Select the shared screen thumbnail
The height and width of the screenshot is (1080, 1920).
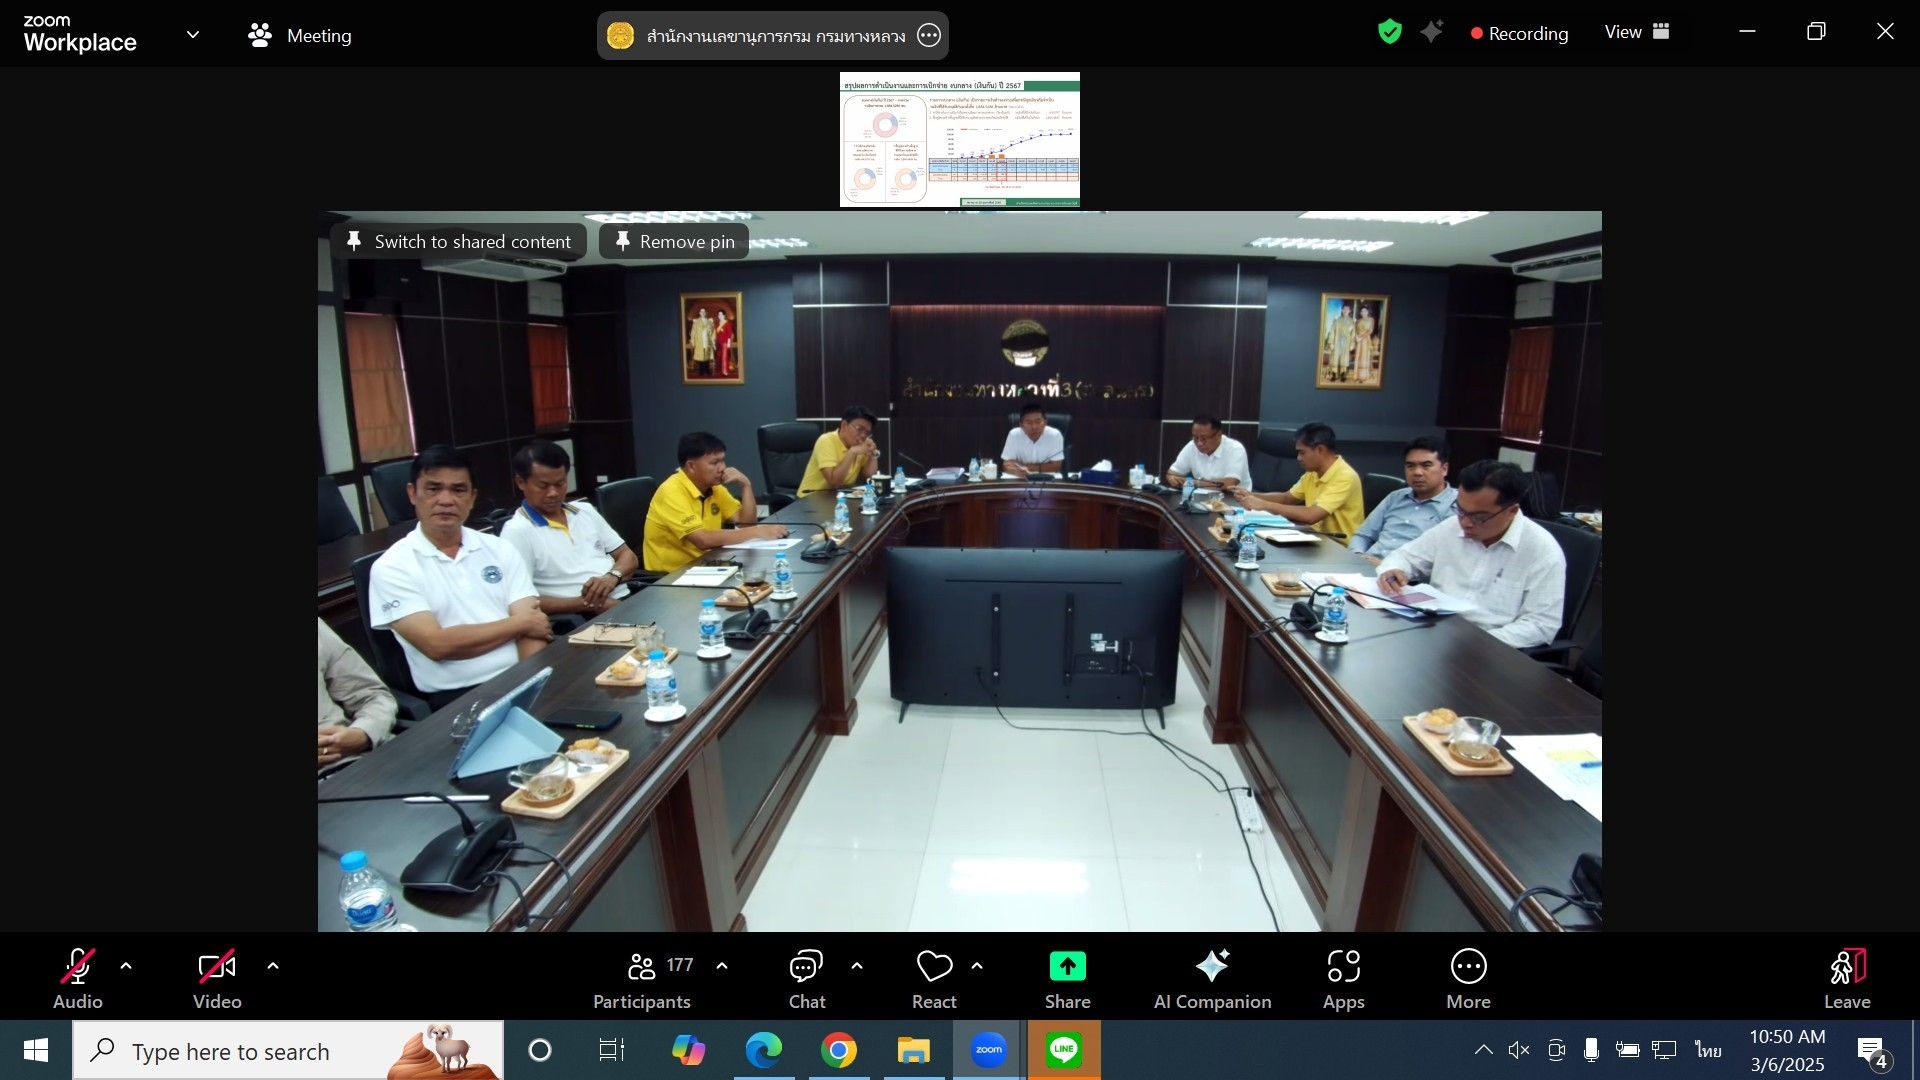point(959,139)
